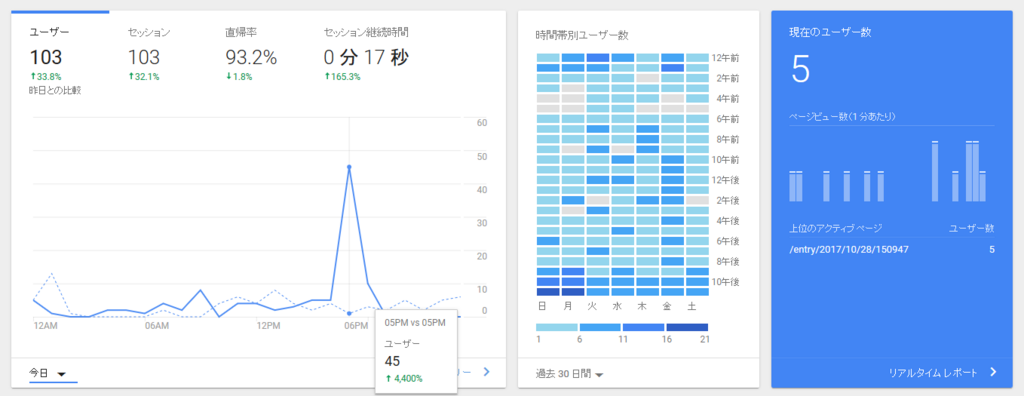Screen dimensions: 1024x396
Task: Click the 12午後 hour label on heatmap
Action: point(725,180)
